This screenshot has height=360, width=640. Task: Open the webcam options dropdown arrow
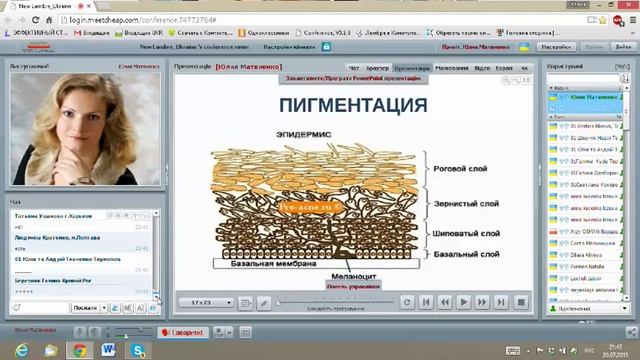[229, 333]
